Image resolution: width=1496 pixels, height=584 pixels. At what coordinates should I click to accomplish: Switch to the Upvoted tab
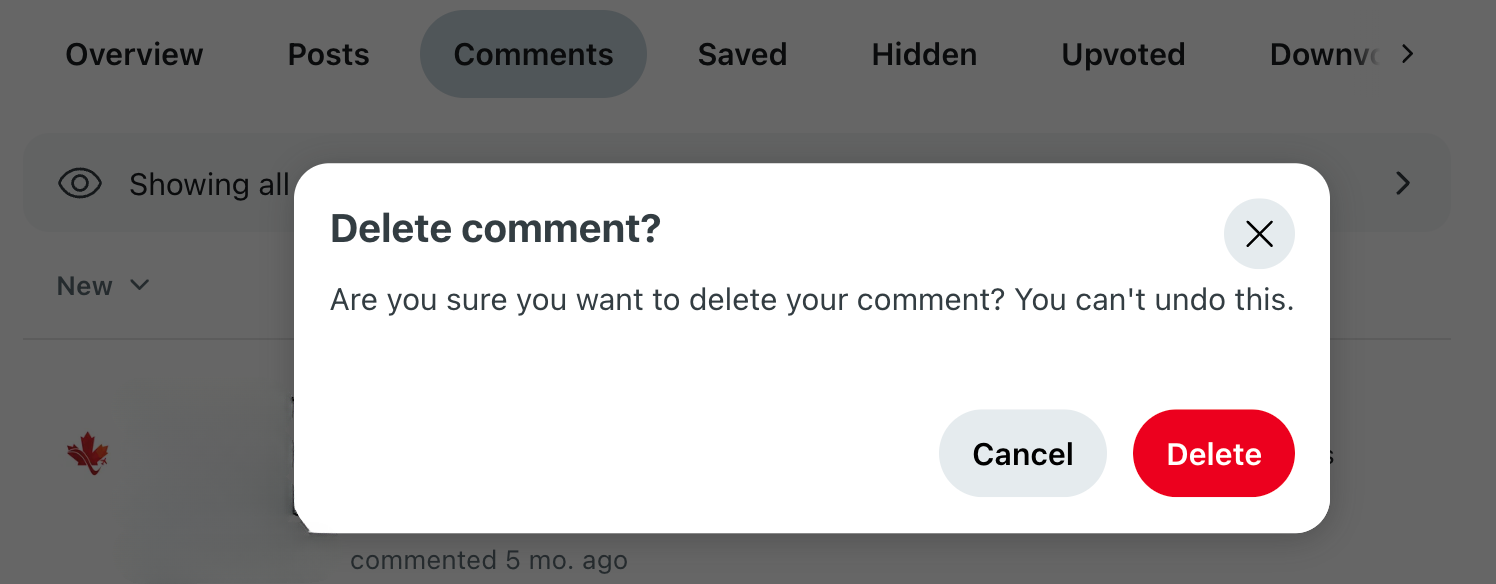point(1122,54)
